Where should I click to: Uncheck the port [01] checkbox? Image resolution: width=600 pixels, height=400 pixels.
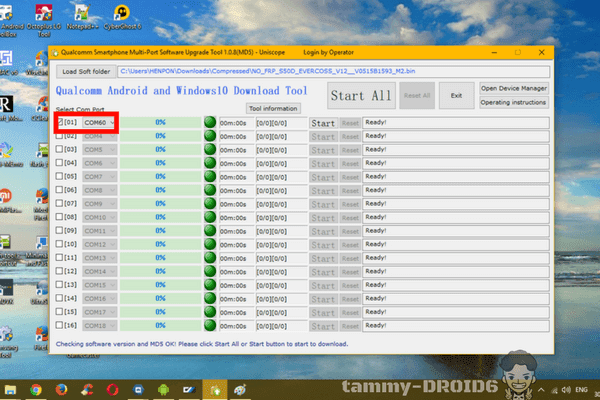[x=60, y=122]
